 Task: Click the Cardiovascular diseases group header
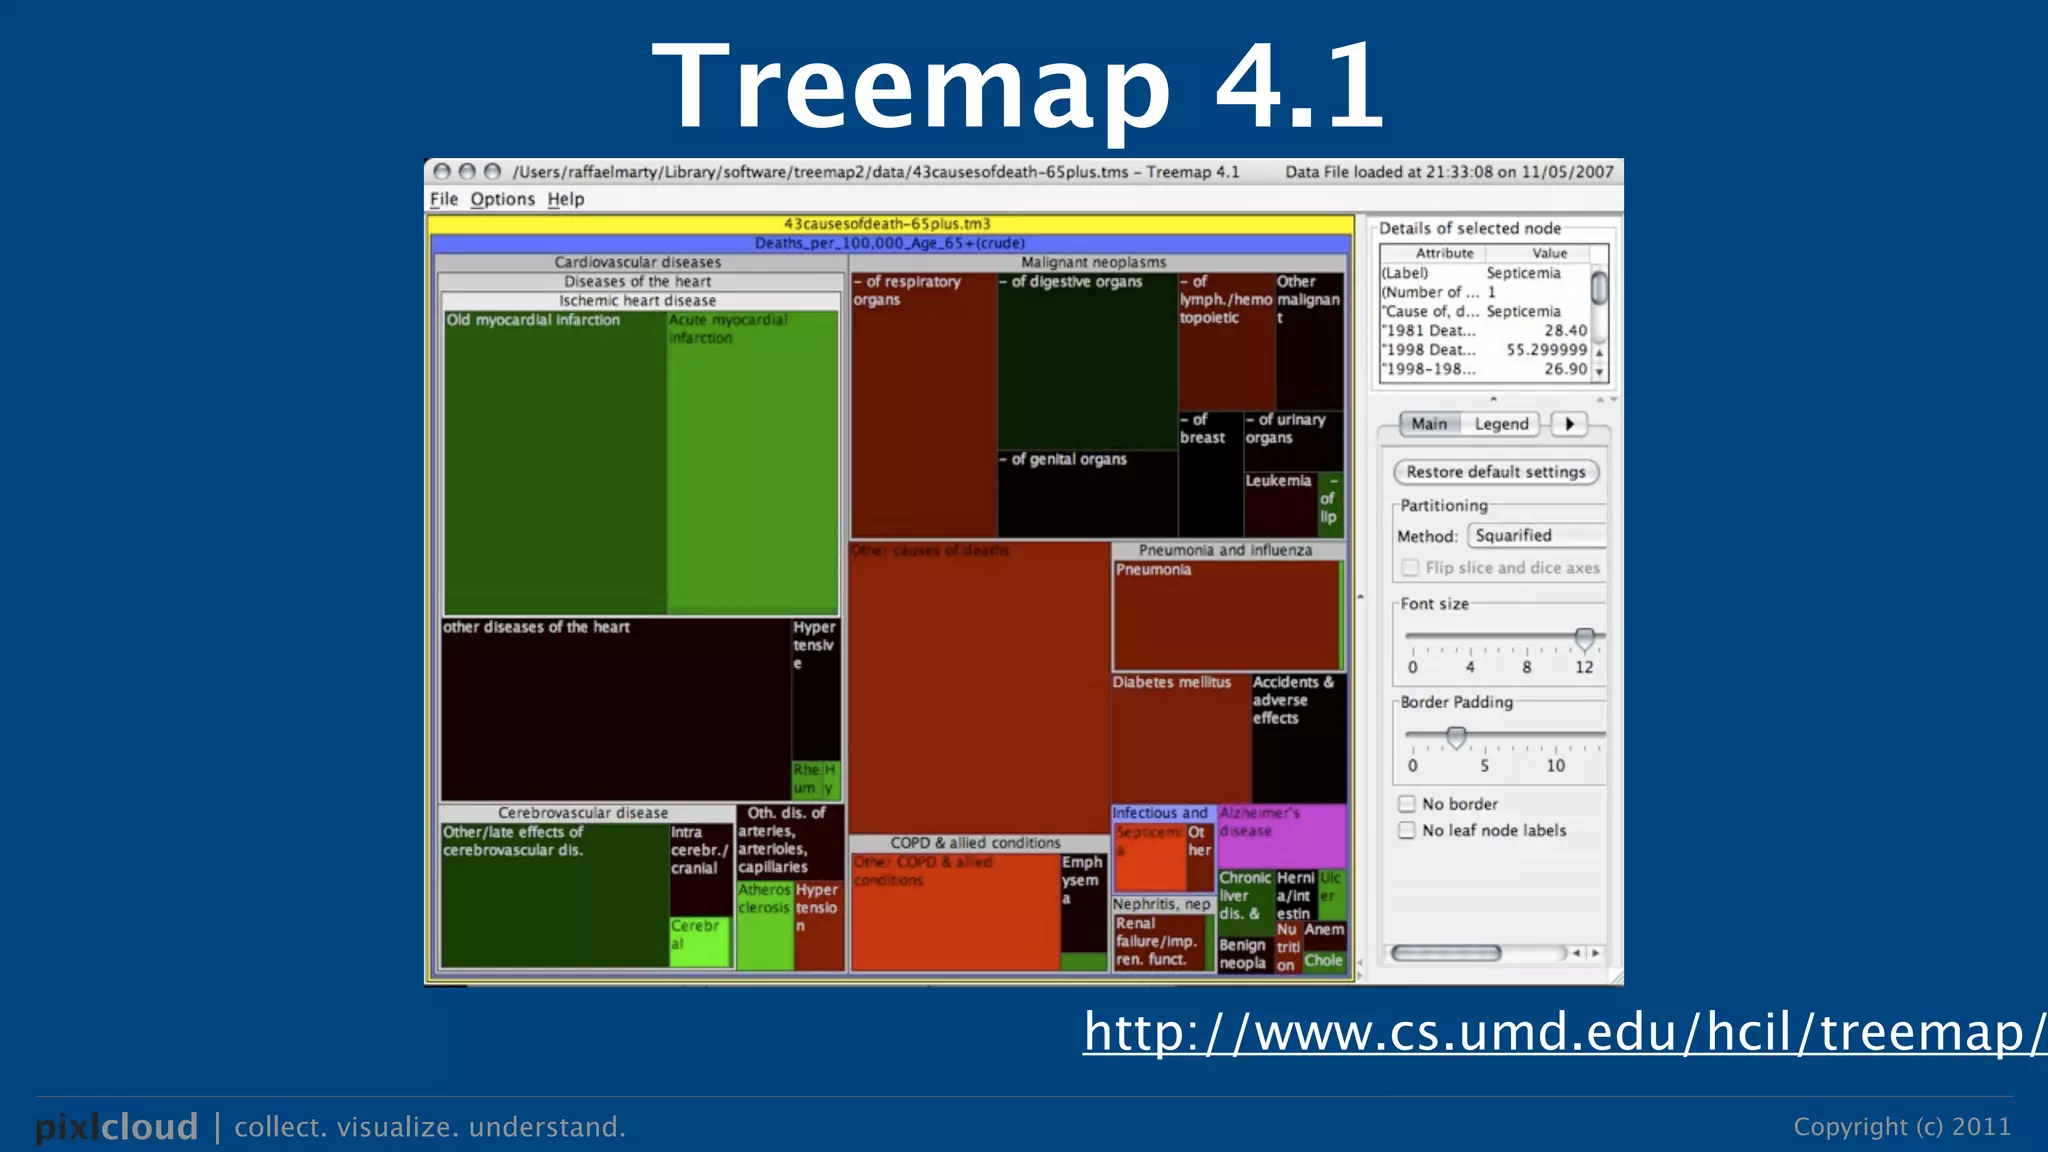tap(638, 262)
